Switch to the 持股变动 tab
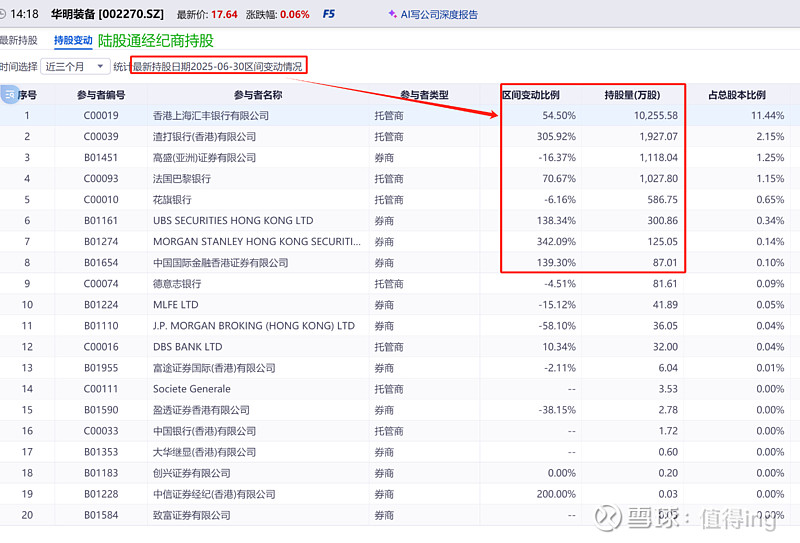The width and height of the screenshot is (800, 543). point(73,40)
